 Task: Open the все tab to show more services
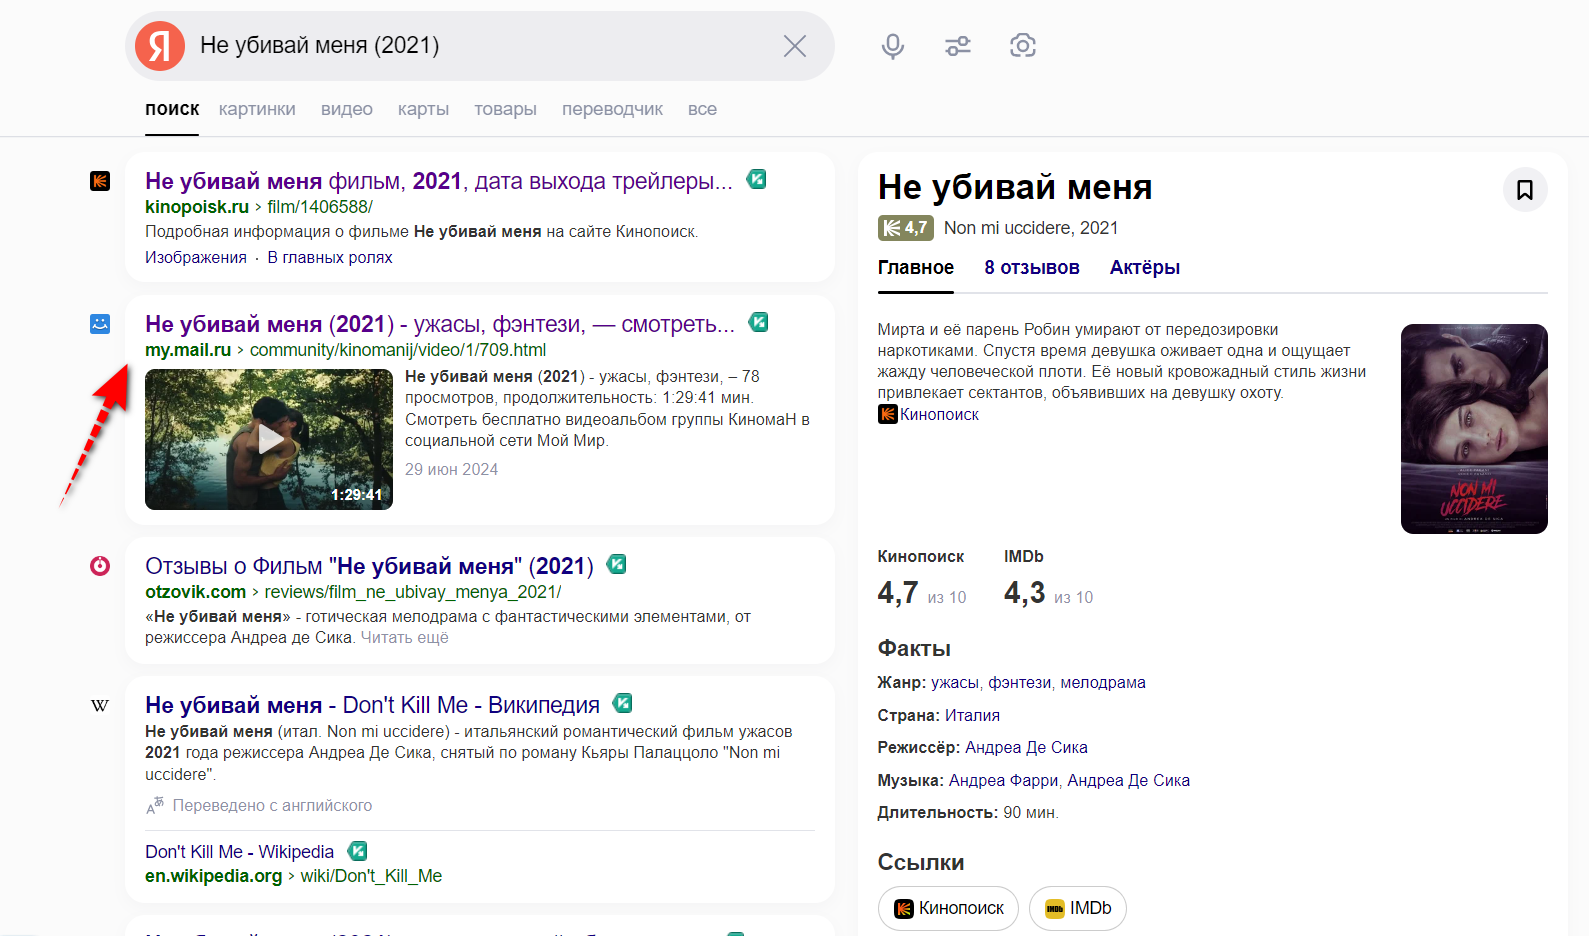pyautogui.click(x=702, y=109)
